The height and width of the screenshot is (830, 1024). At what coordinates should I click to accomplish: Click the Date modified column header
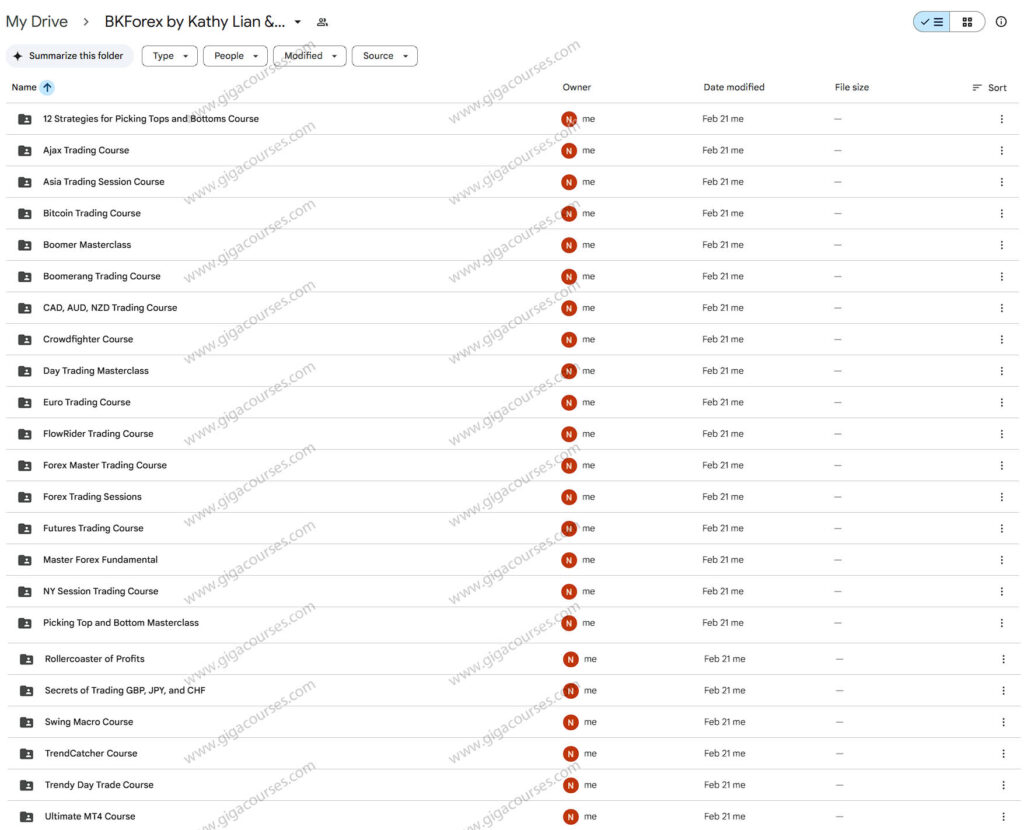click(x=733, y=88)
